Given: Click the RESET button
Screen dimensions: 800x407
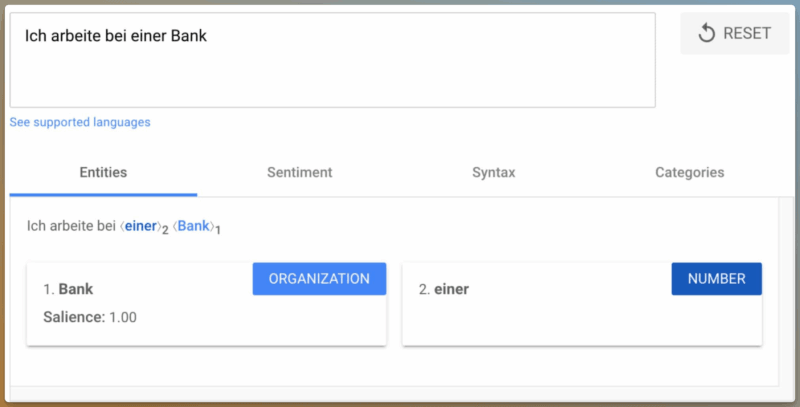Looking at the screenshot, I should [x=735, y=34].
